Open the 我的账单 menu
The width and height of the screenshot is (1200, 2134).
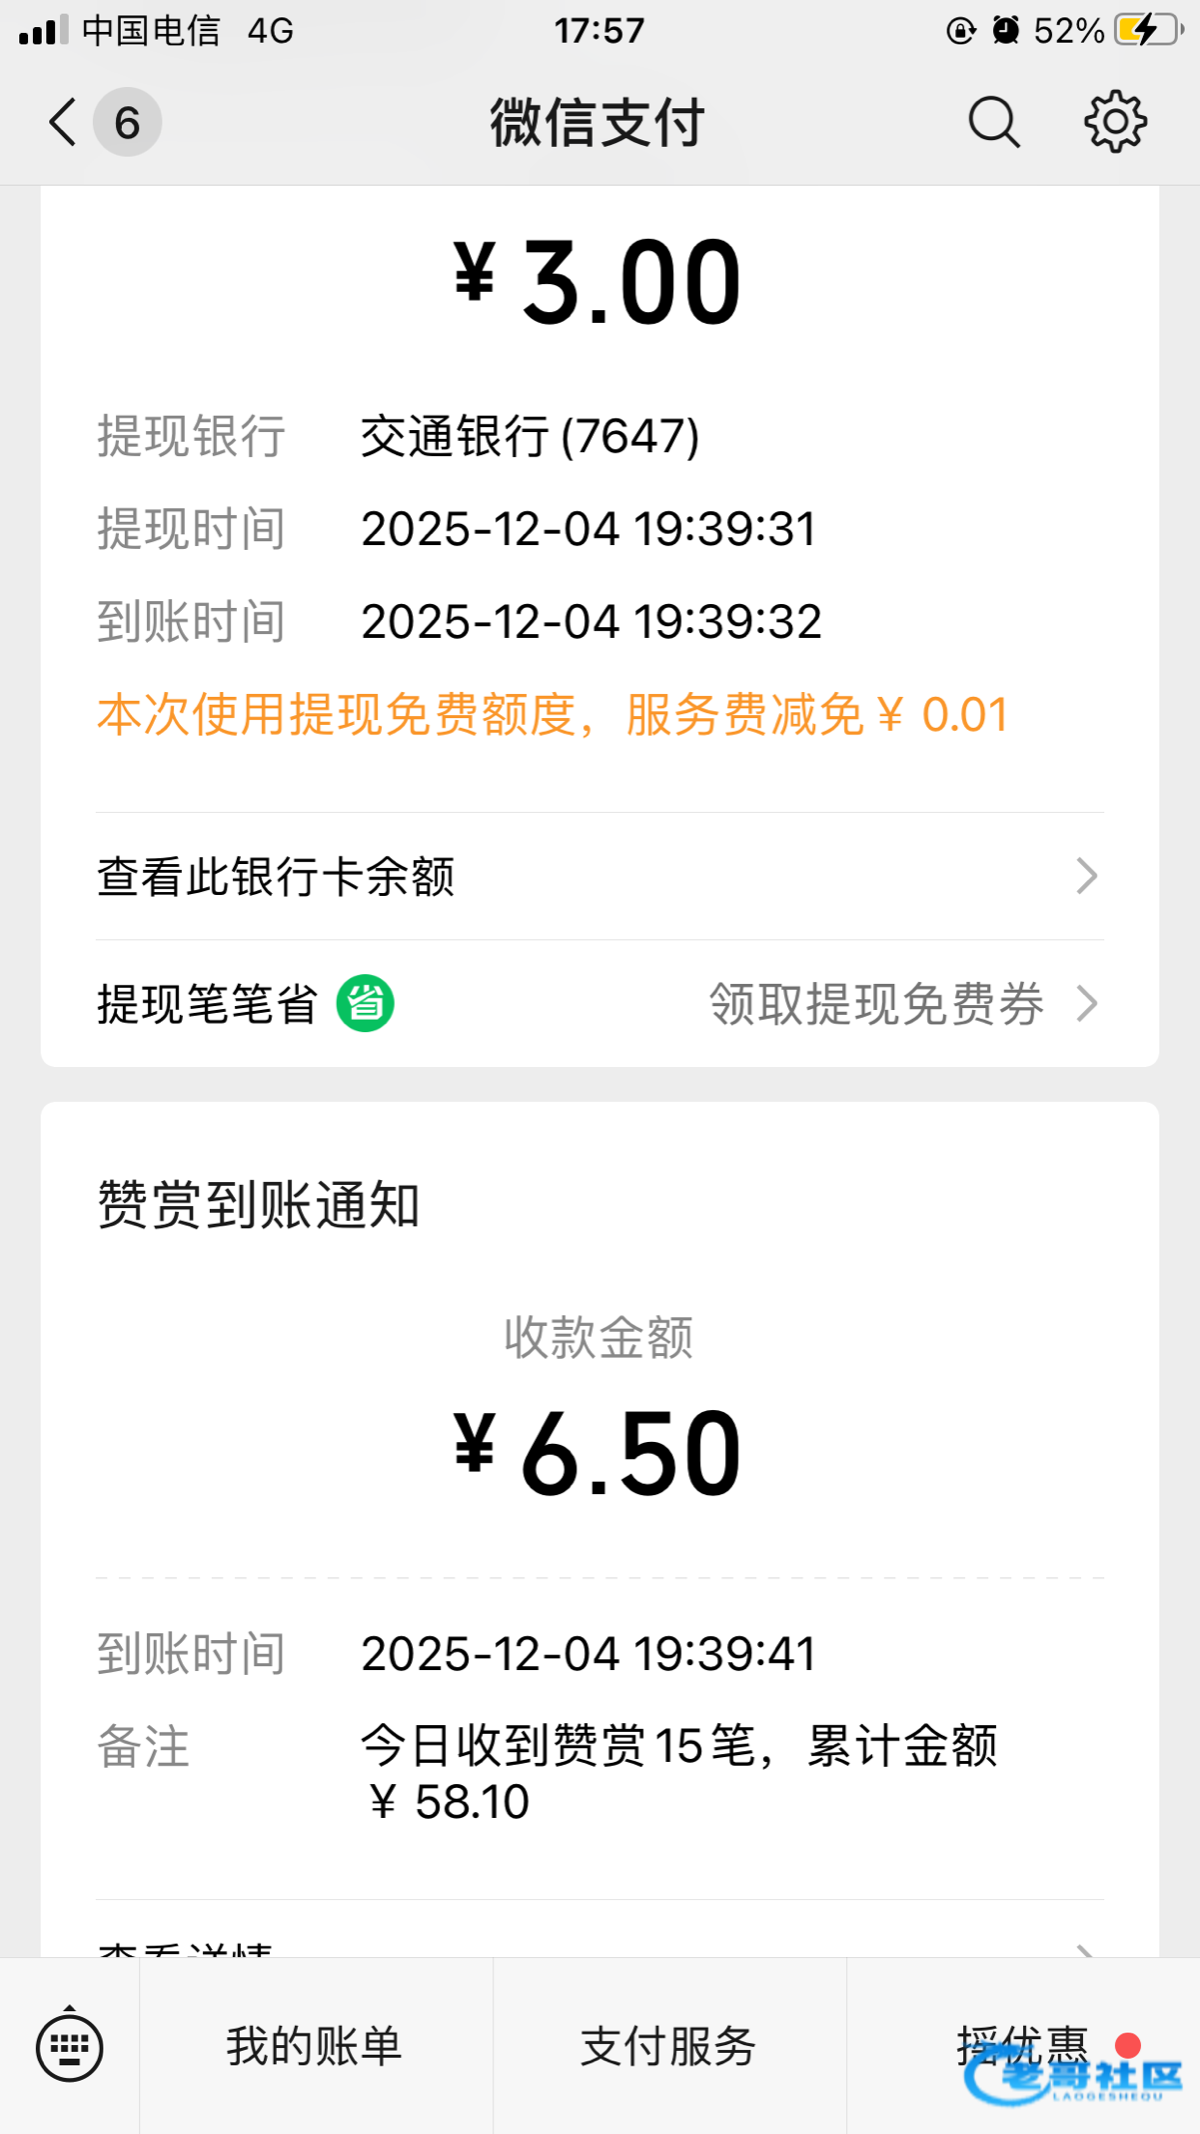pyautogui.click(x=314, y=2046)
